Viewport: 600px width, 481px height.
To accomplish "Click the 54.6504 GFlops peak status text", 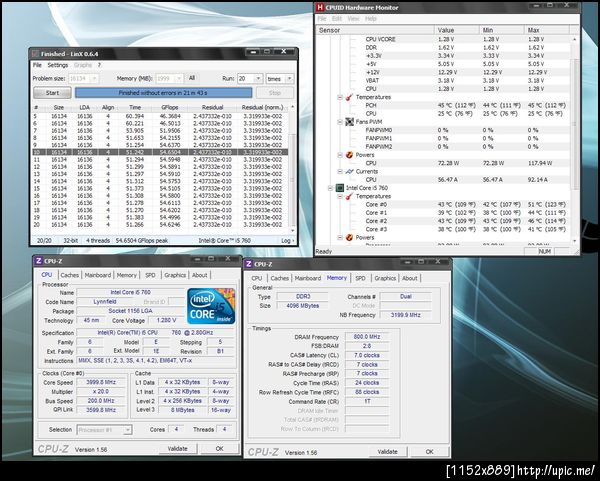I will pyautogui.click(x=142, y=241).
